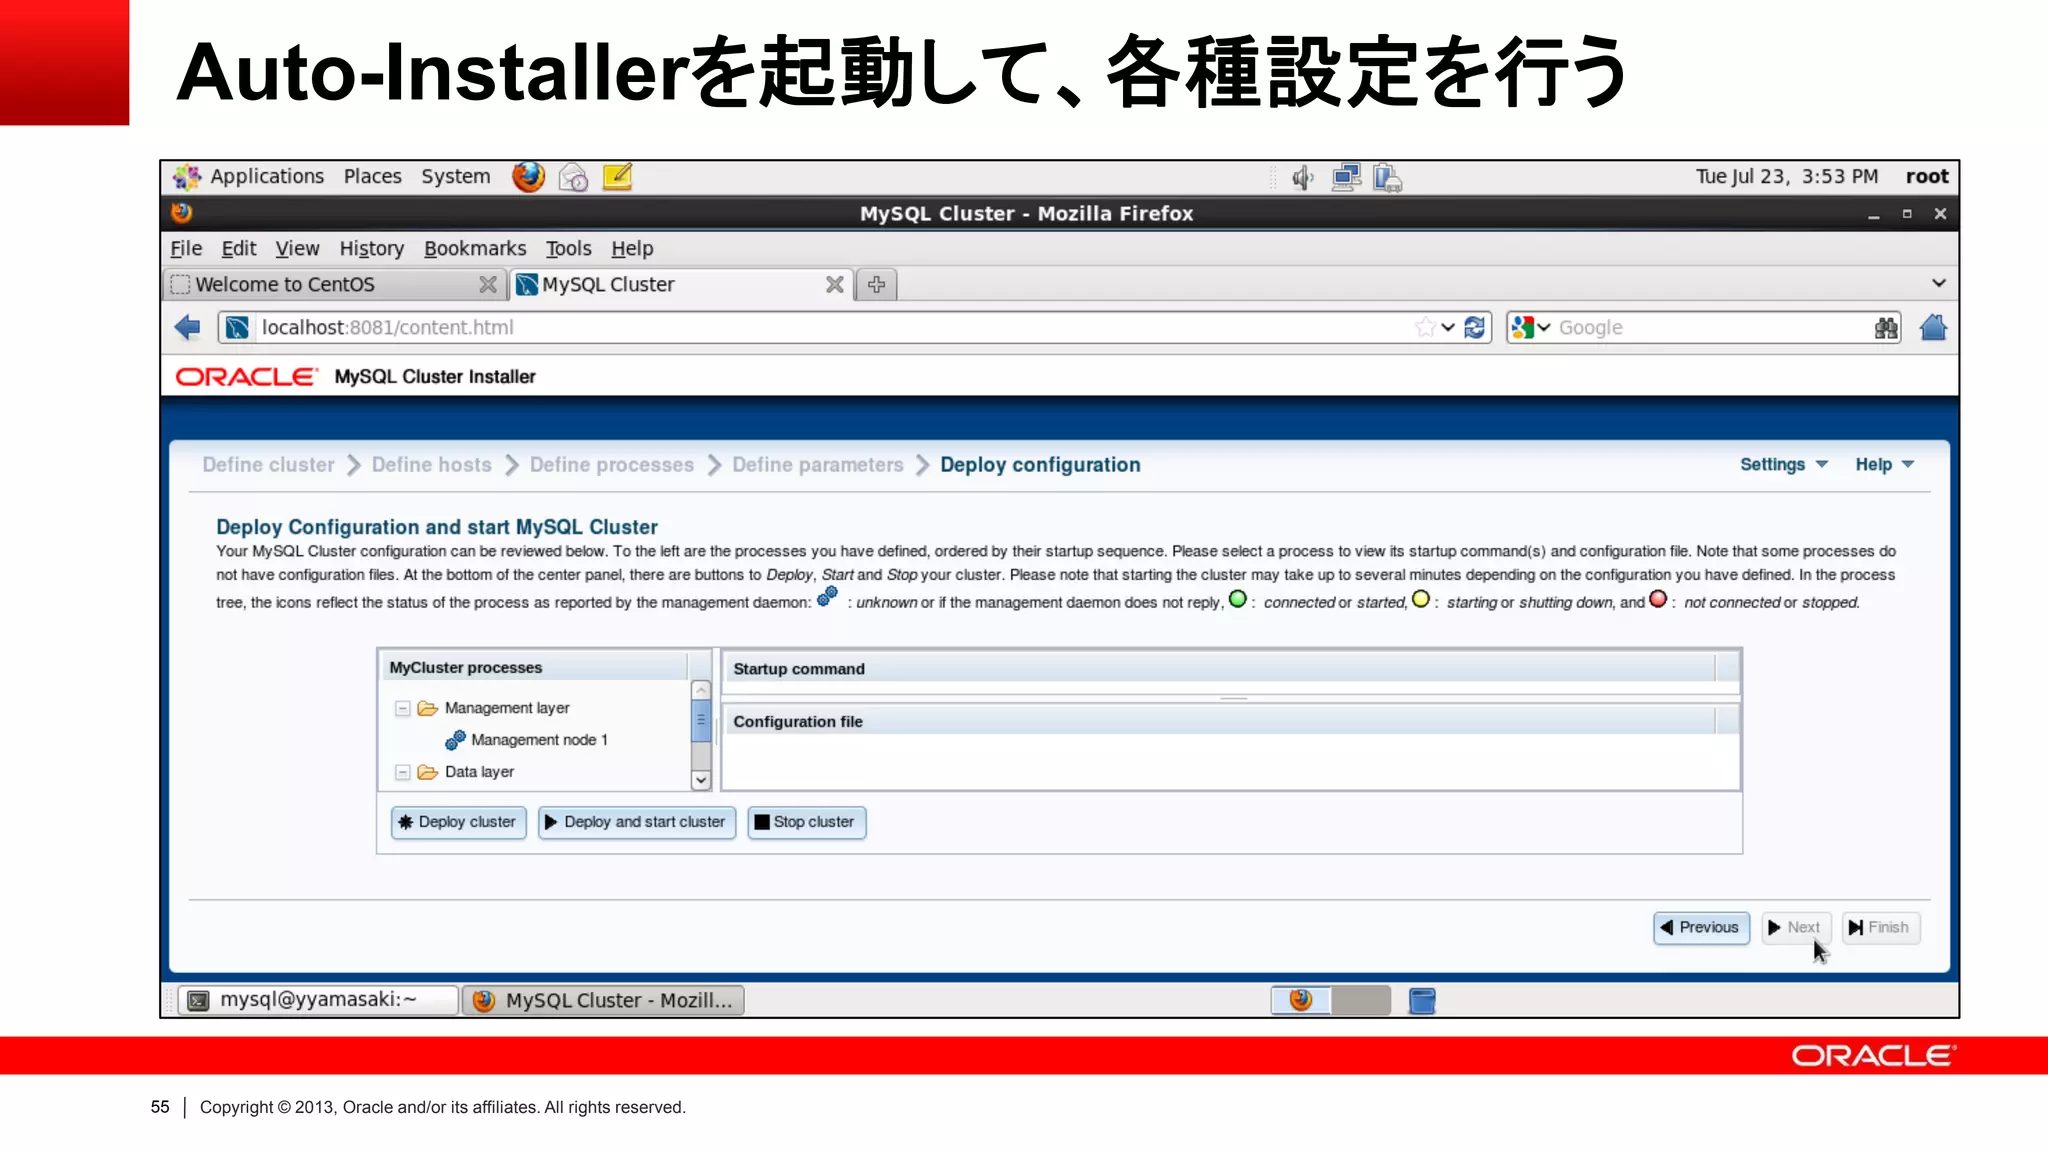2048x1152 pixels.
Task: Open the mail client icon in top panel
Action: click(x=573, y=178)
